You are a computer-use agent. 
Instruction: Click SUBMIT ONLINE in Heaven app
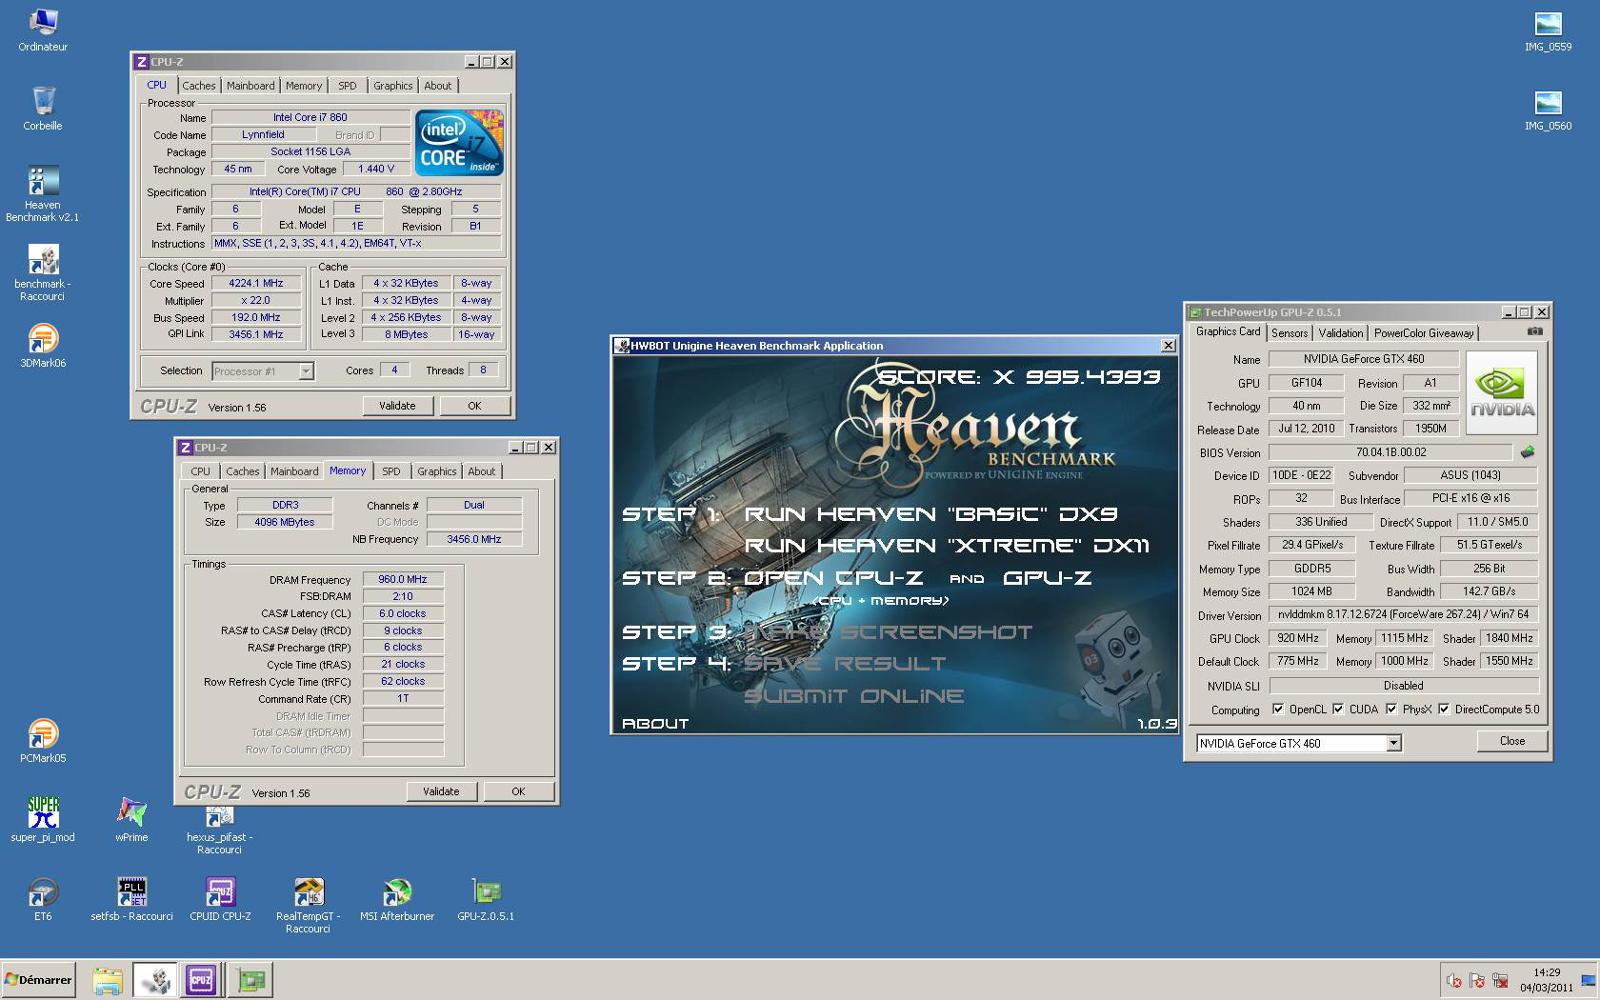point(854,696)
